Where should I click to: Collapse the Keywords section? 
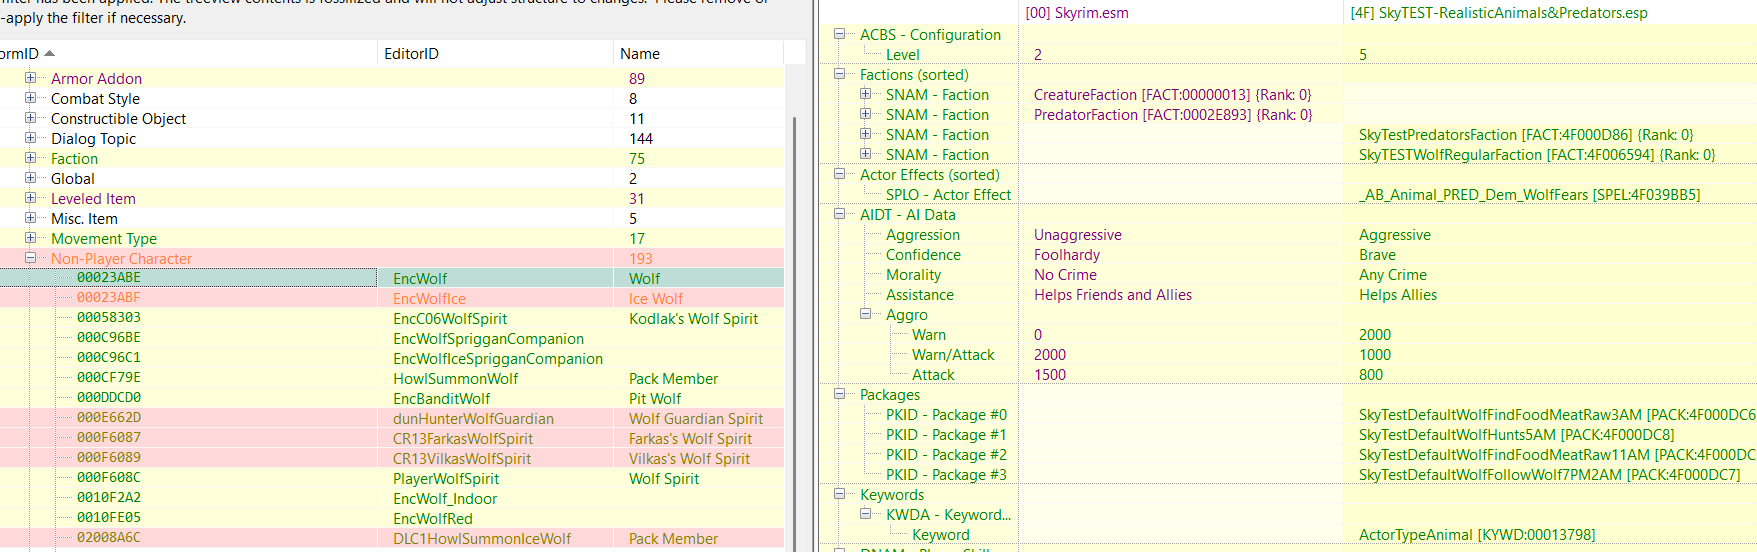[x=839, y=494]
